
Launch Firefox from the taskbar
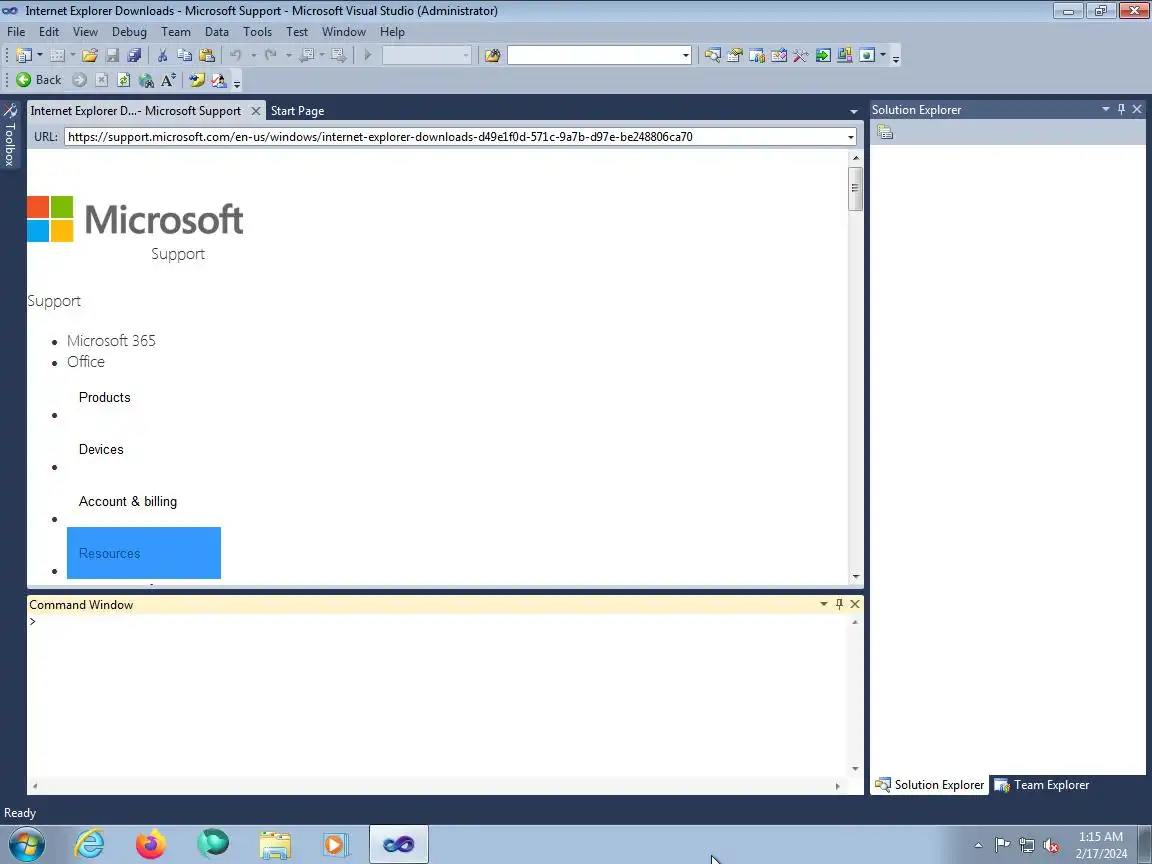coord(151,843)
